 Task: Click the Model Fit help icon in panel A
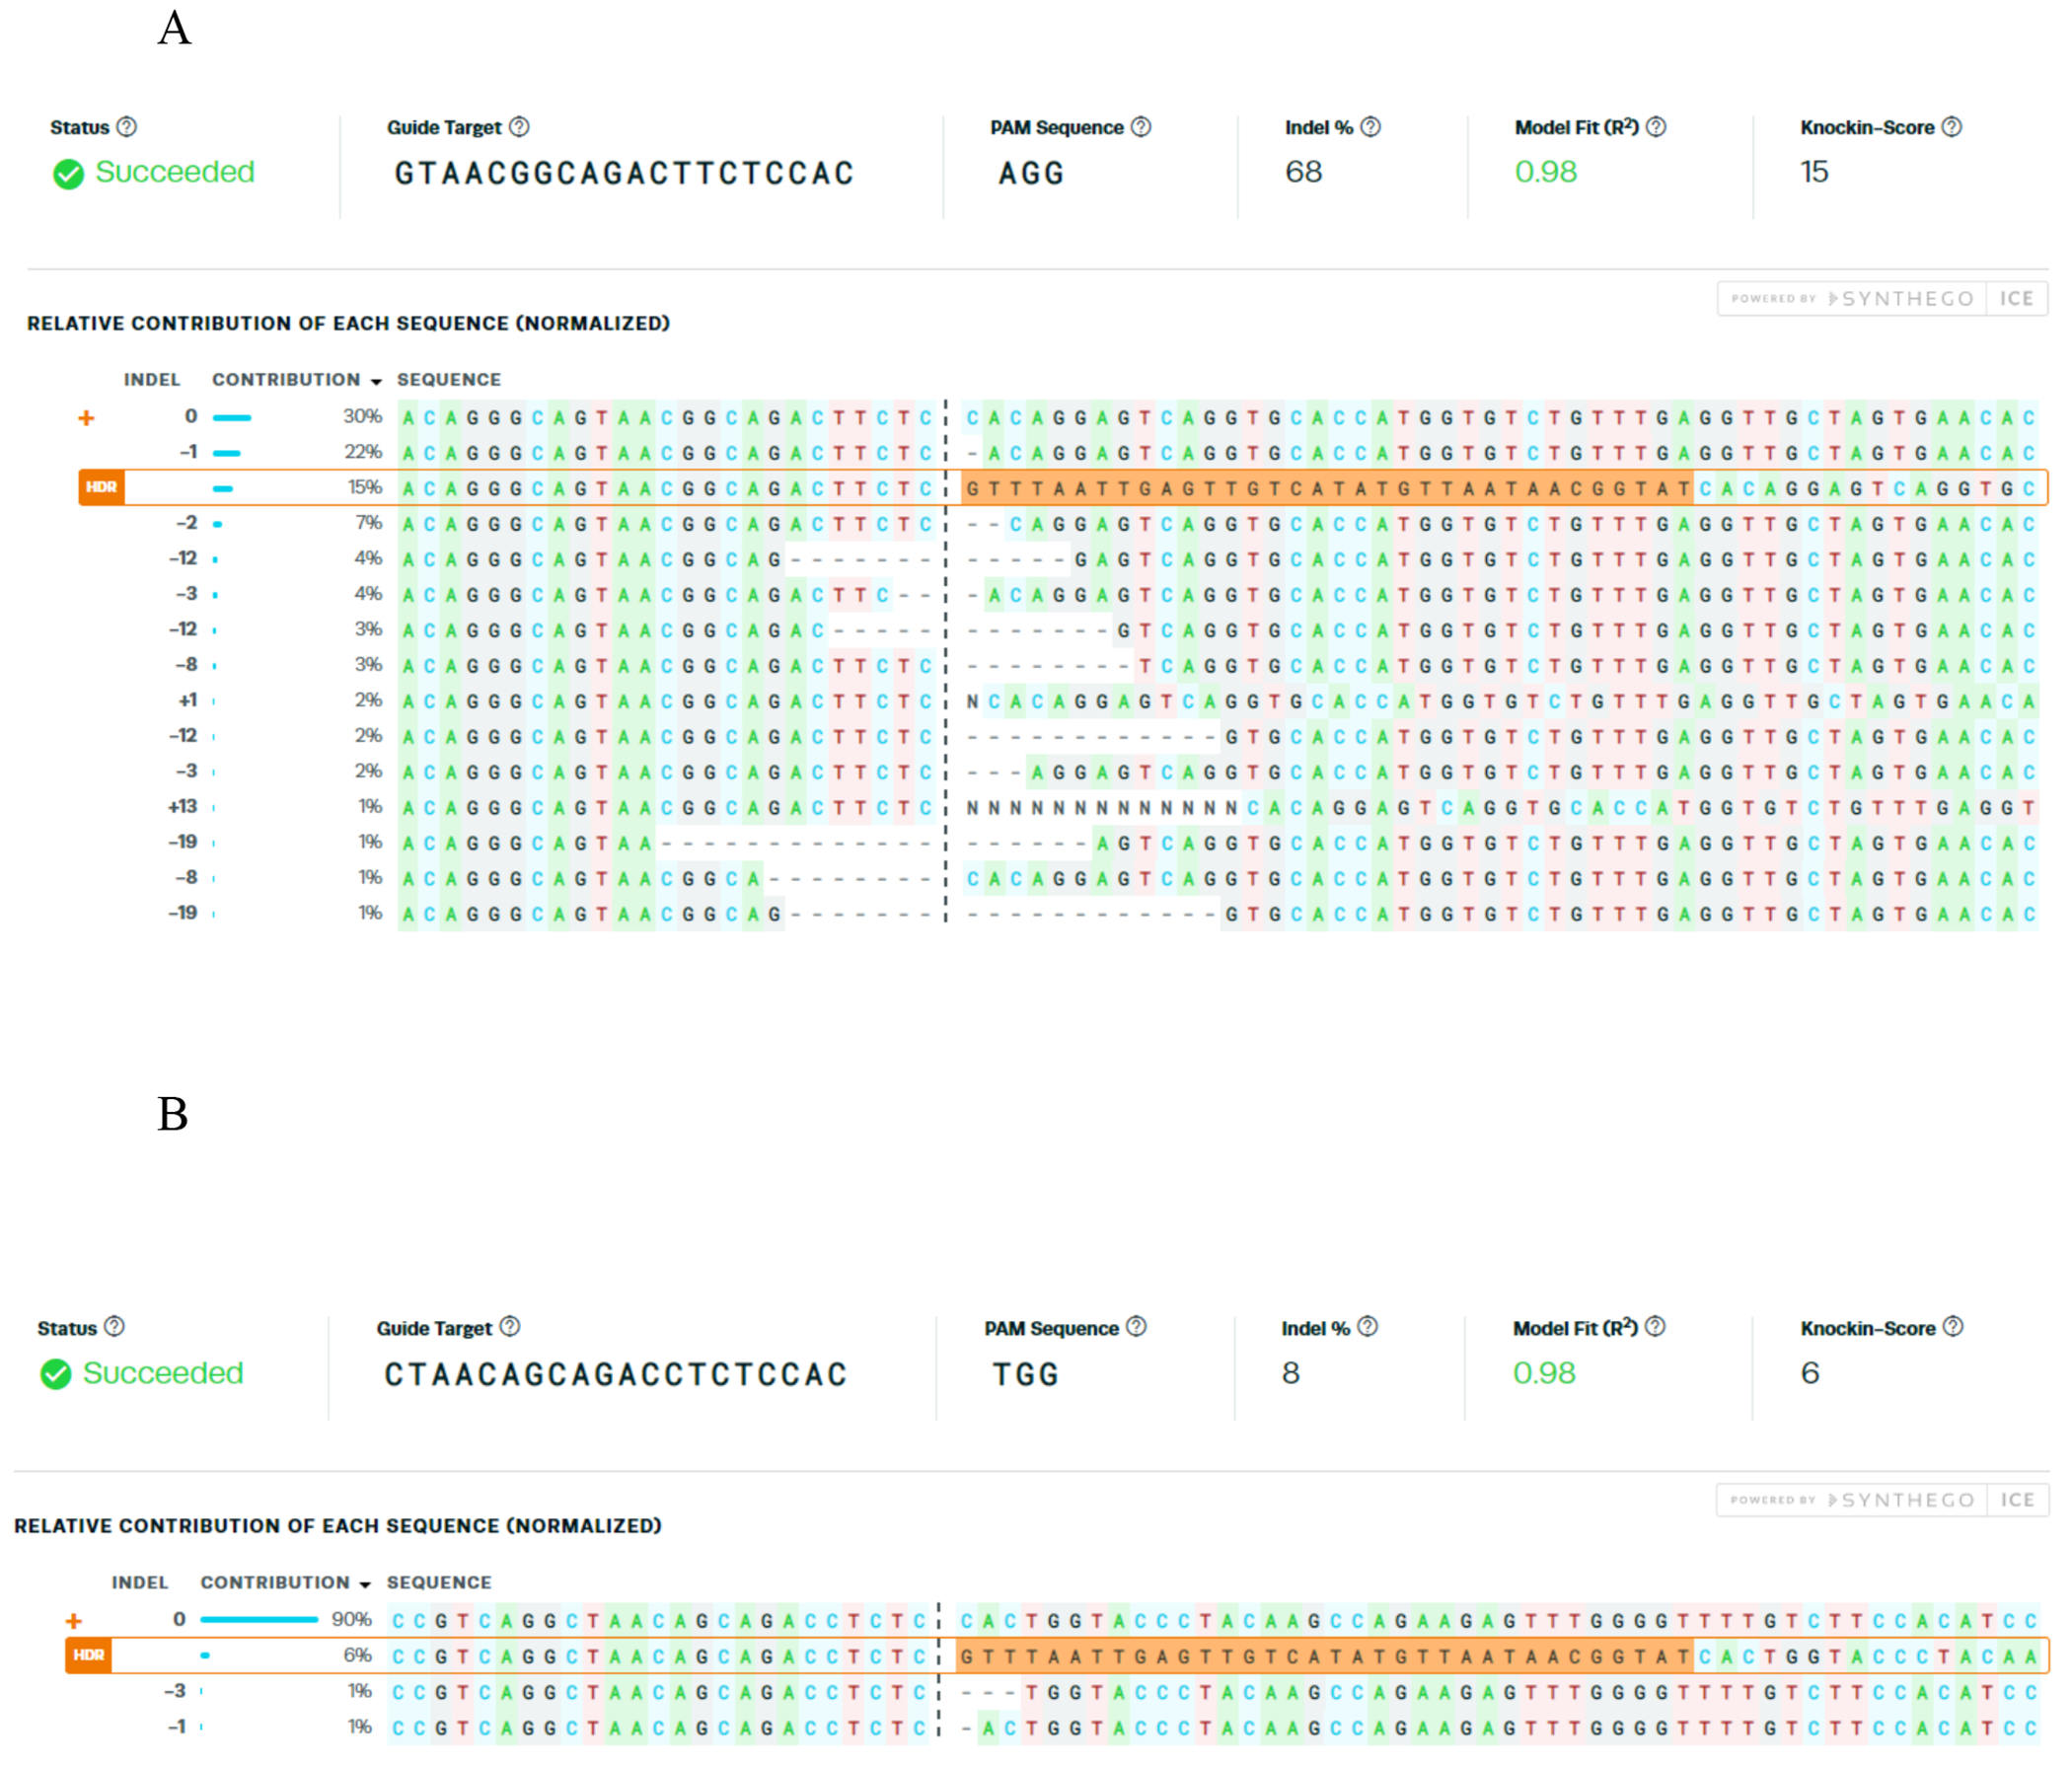point(1656,127)
